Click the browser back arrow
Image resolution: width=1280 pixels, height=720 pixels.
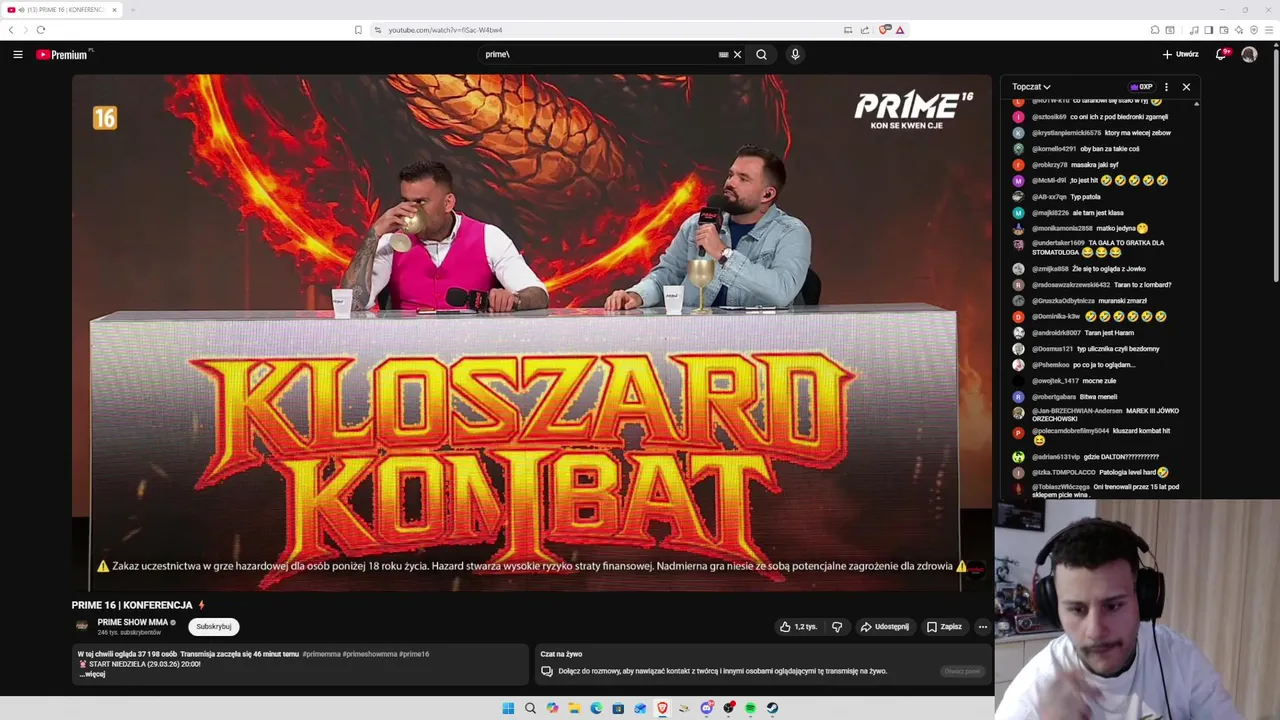tap(11, 30)
